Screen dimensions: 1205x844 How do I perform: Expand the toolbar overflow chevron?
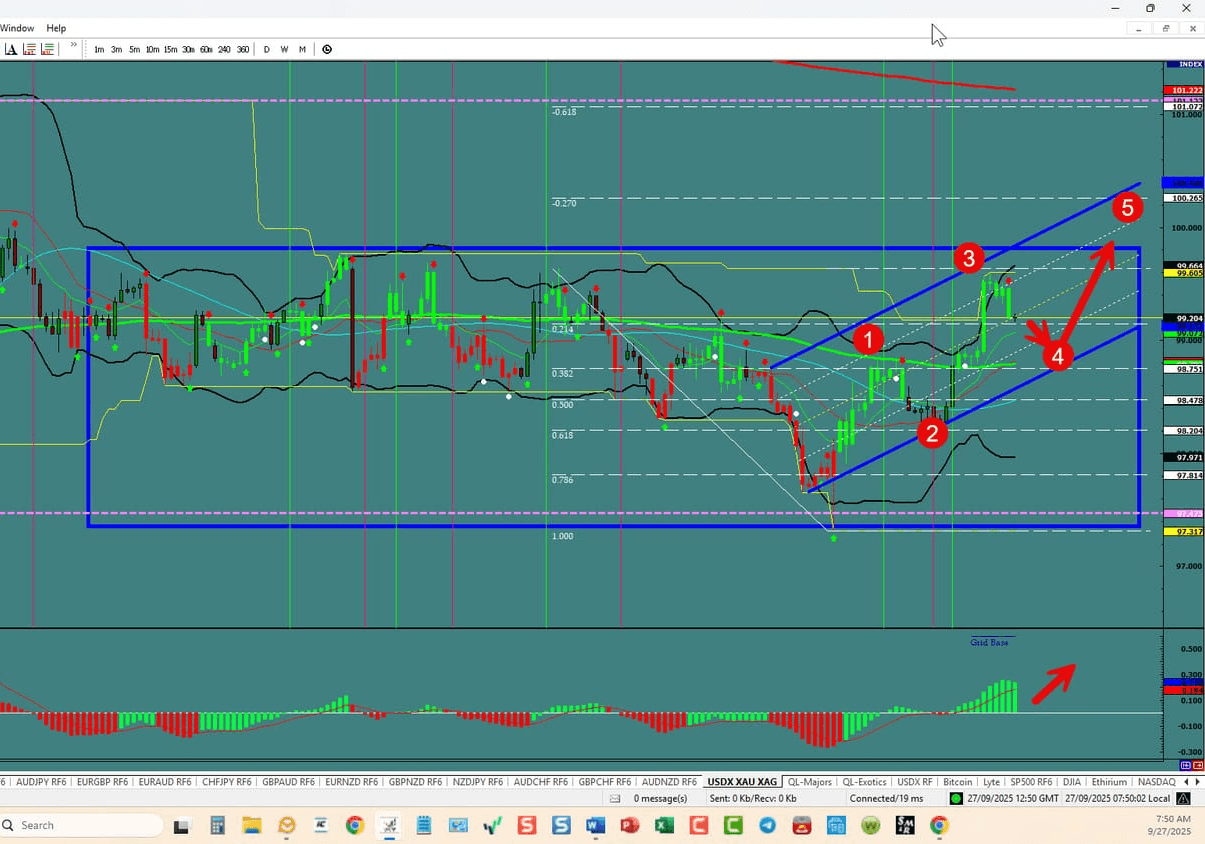tap(73, 45)
